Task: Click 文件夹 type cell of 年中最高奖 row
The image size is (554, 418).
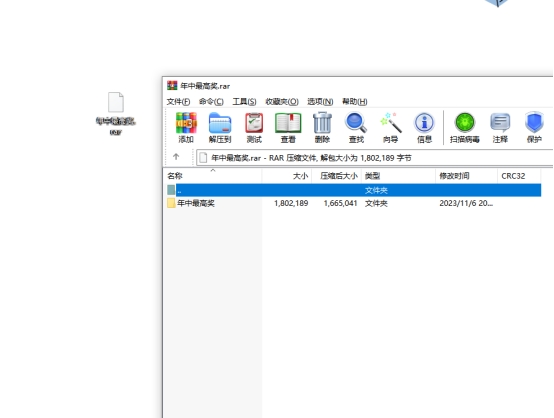Action: (x=376, y=203)
